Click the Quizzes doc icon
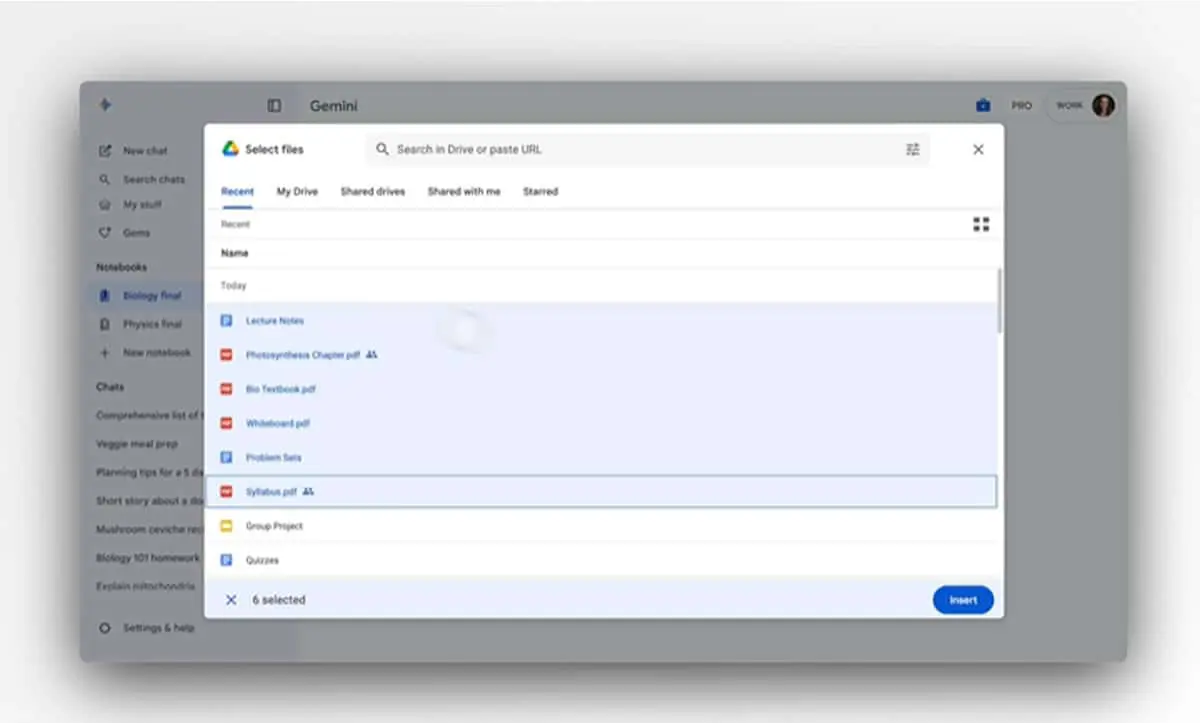Image resolution: width=1200 pixels, height=723 pixels. click(226, 560)
